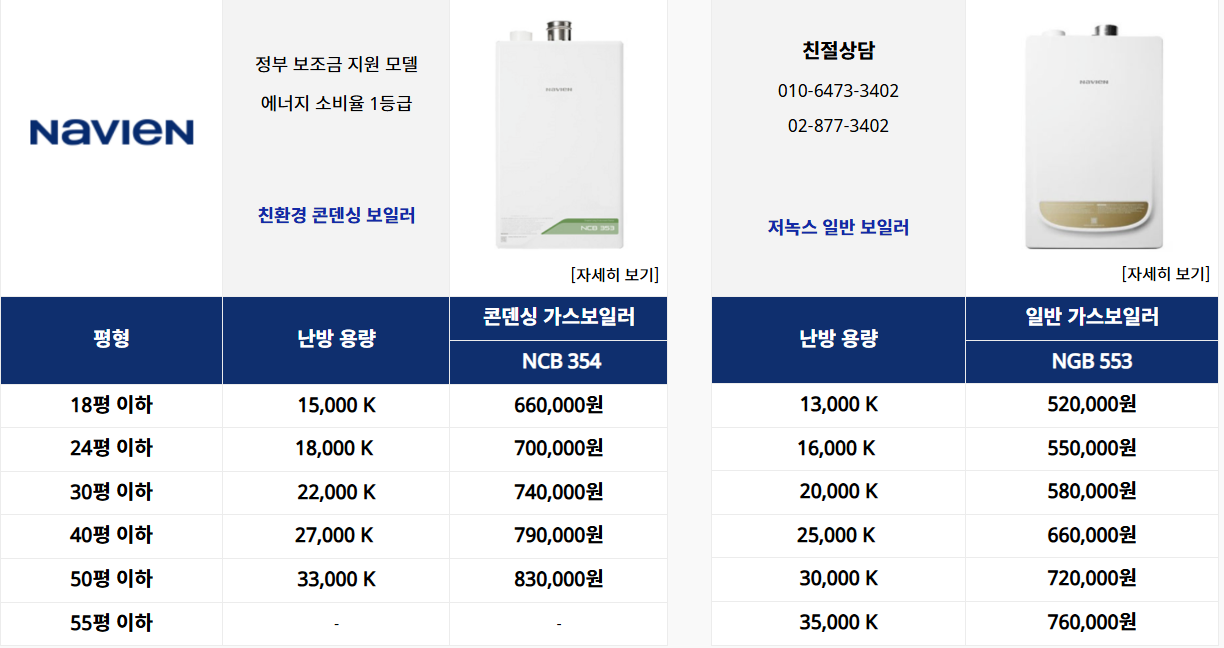Viewport: 1224px width, 648px height.
Task: Select the 친환경 콘덴싱 보일러 link
Action: (336, 215)
